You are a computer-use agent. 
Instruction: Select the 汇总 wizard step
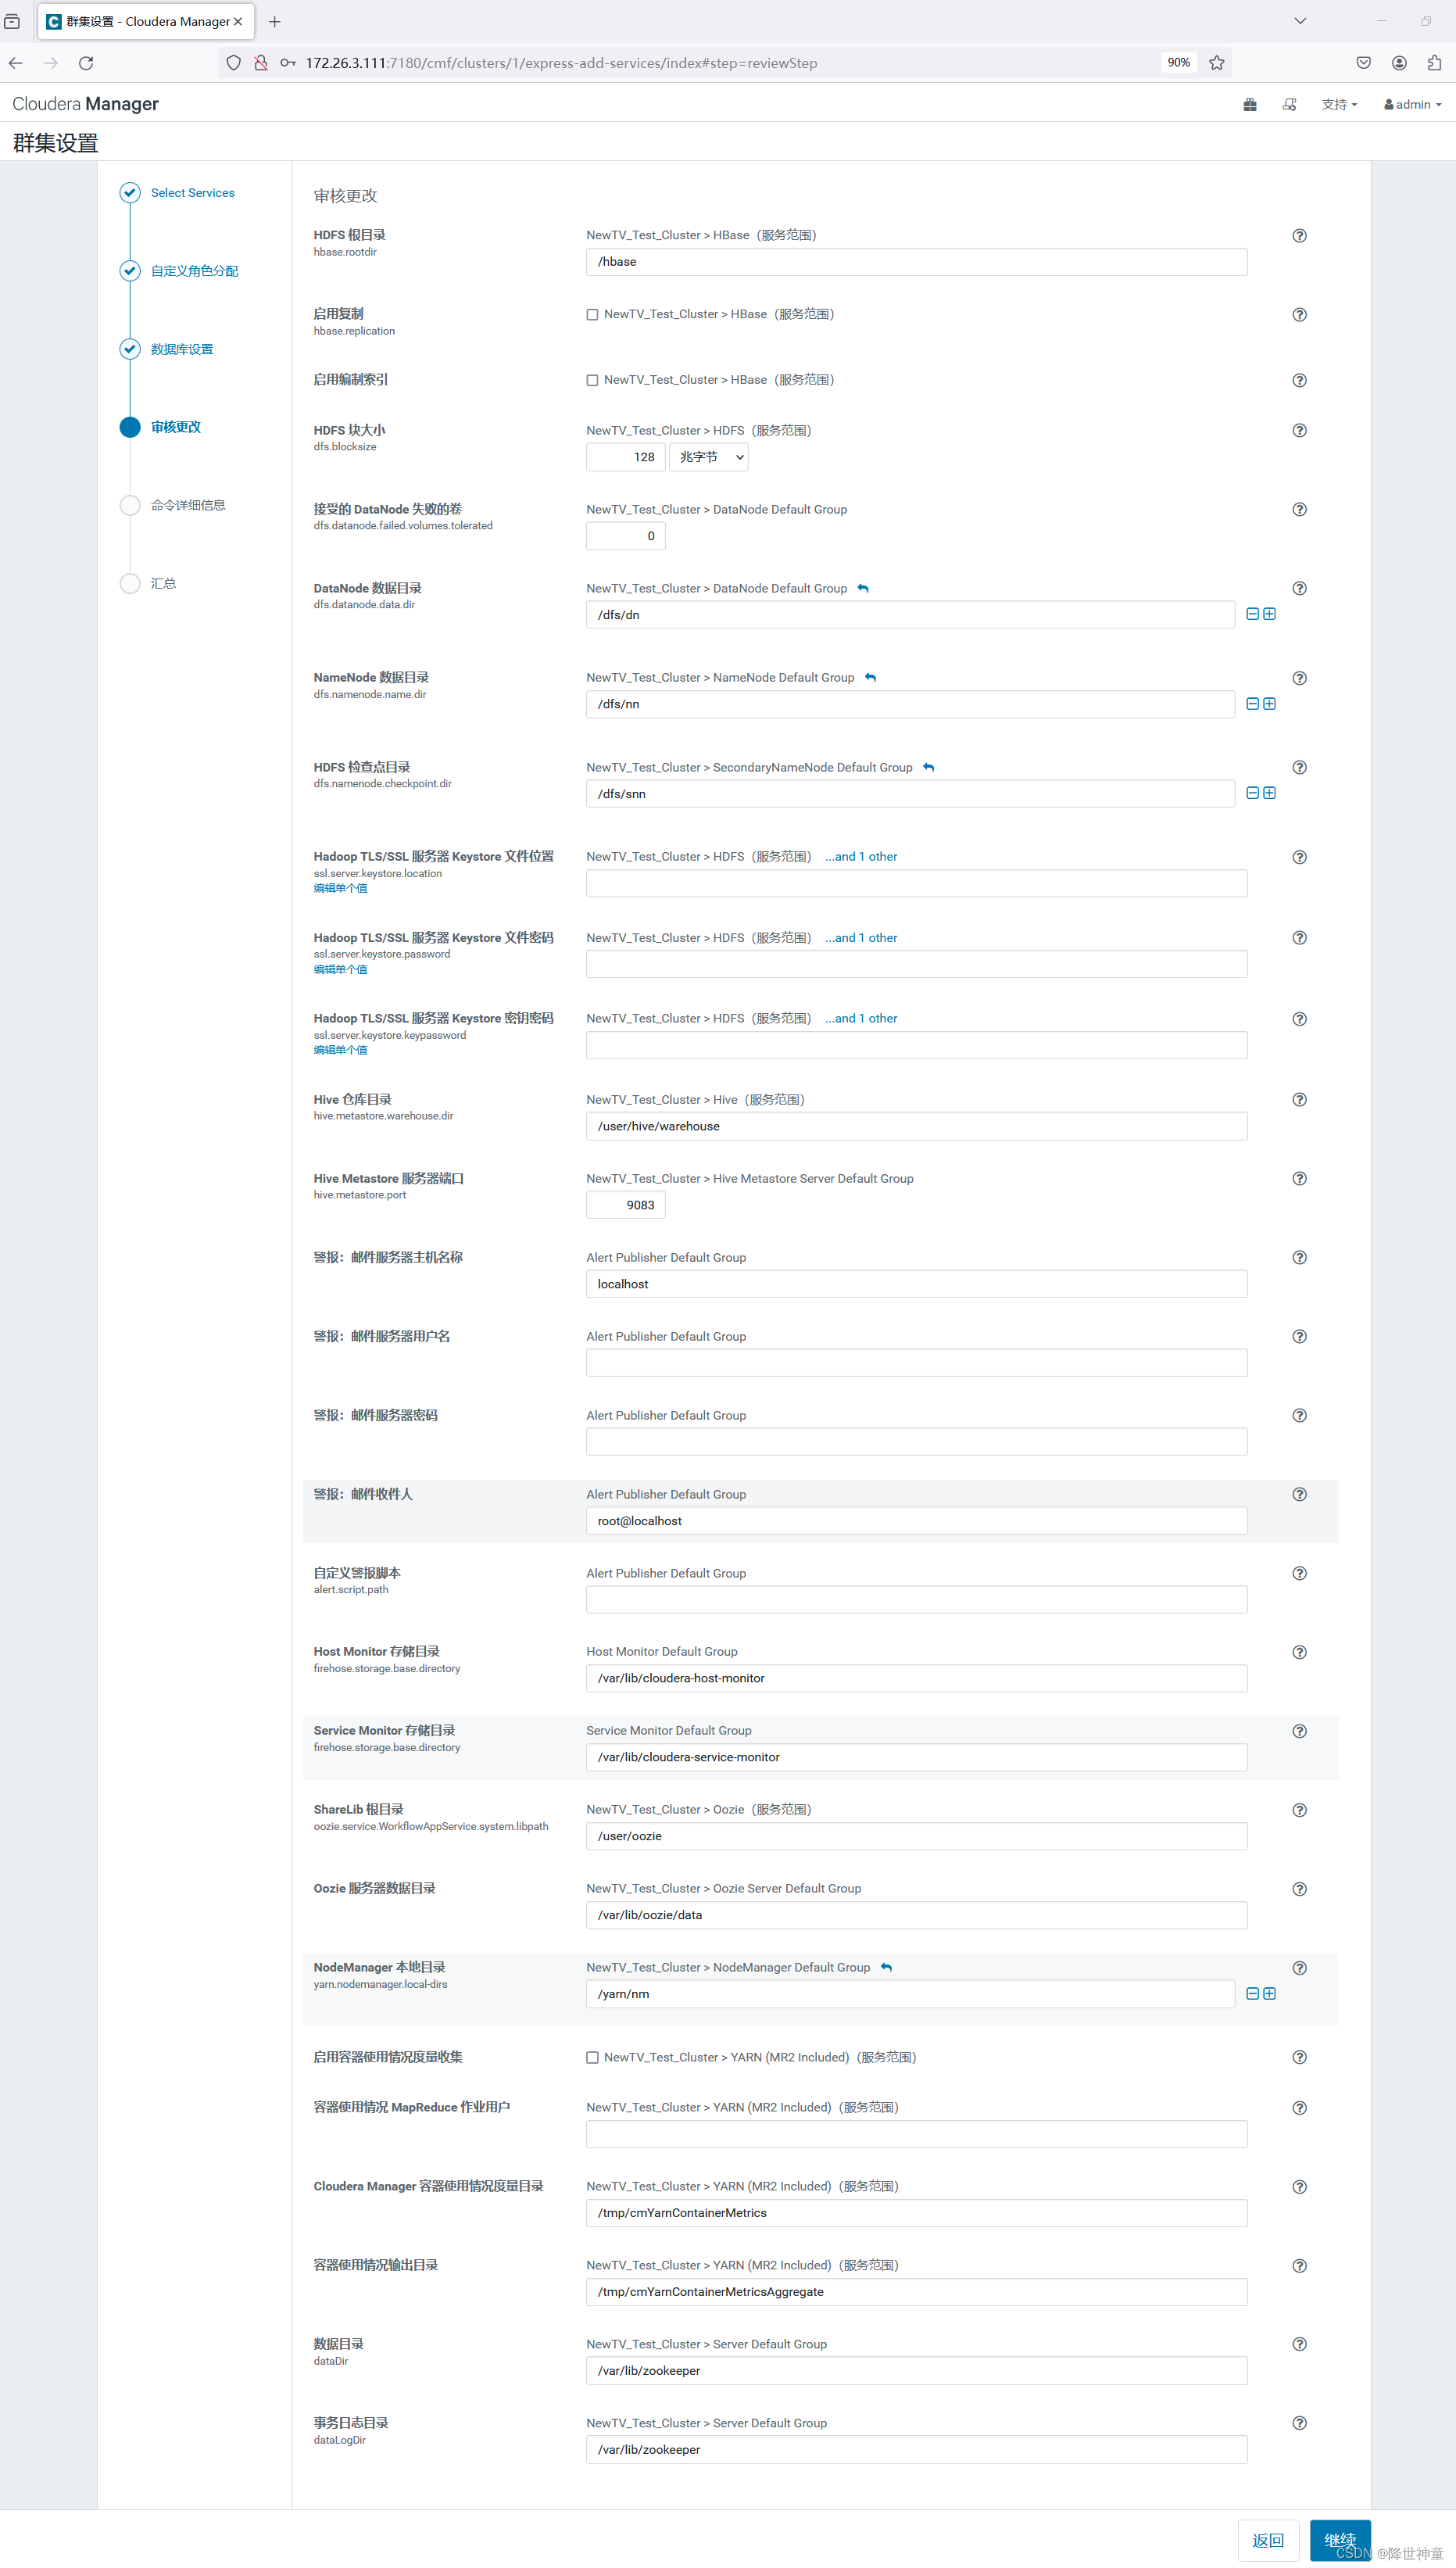[163, 584]
